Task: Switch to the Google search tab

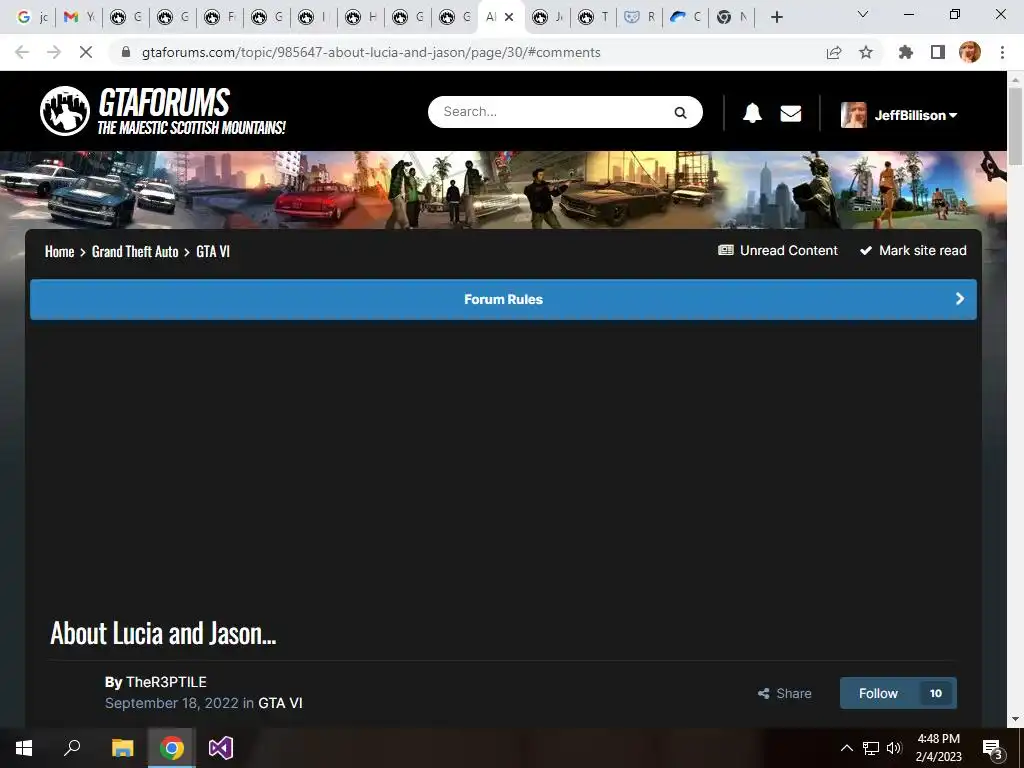Action: (x=32, y=17)
